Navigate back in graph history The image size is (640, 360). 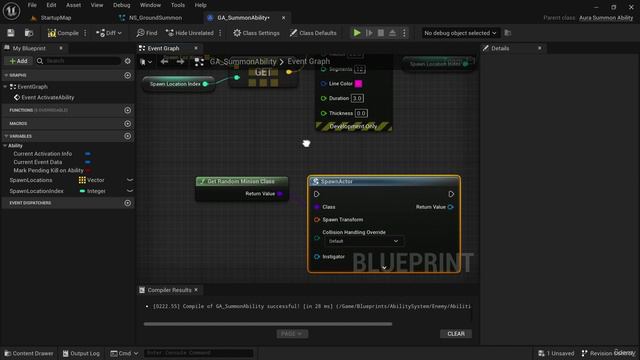coord(164,62)
